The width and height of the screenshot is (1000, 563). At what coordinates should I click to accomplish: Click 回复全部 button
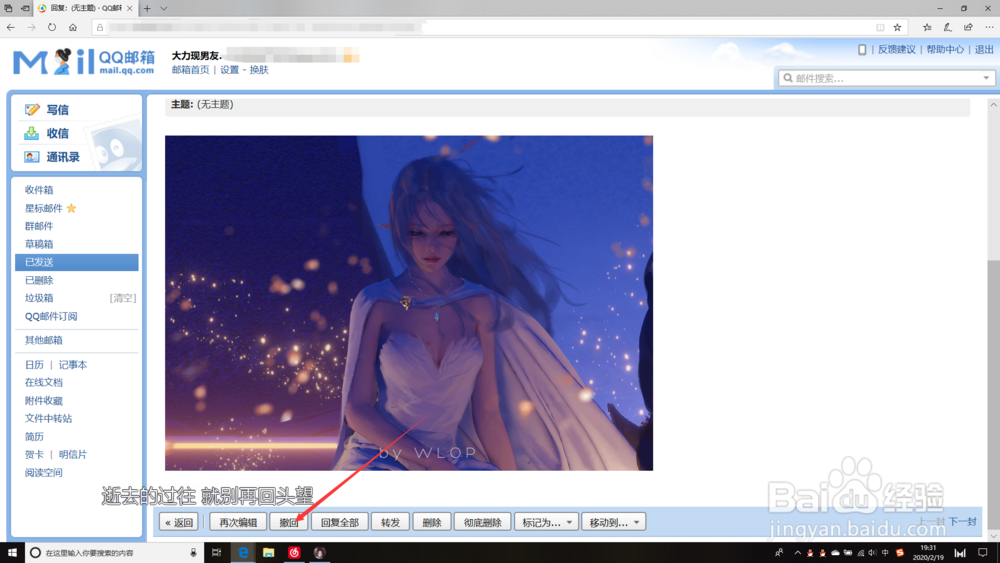(339, 522)
